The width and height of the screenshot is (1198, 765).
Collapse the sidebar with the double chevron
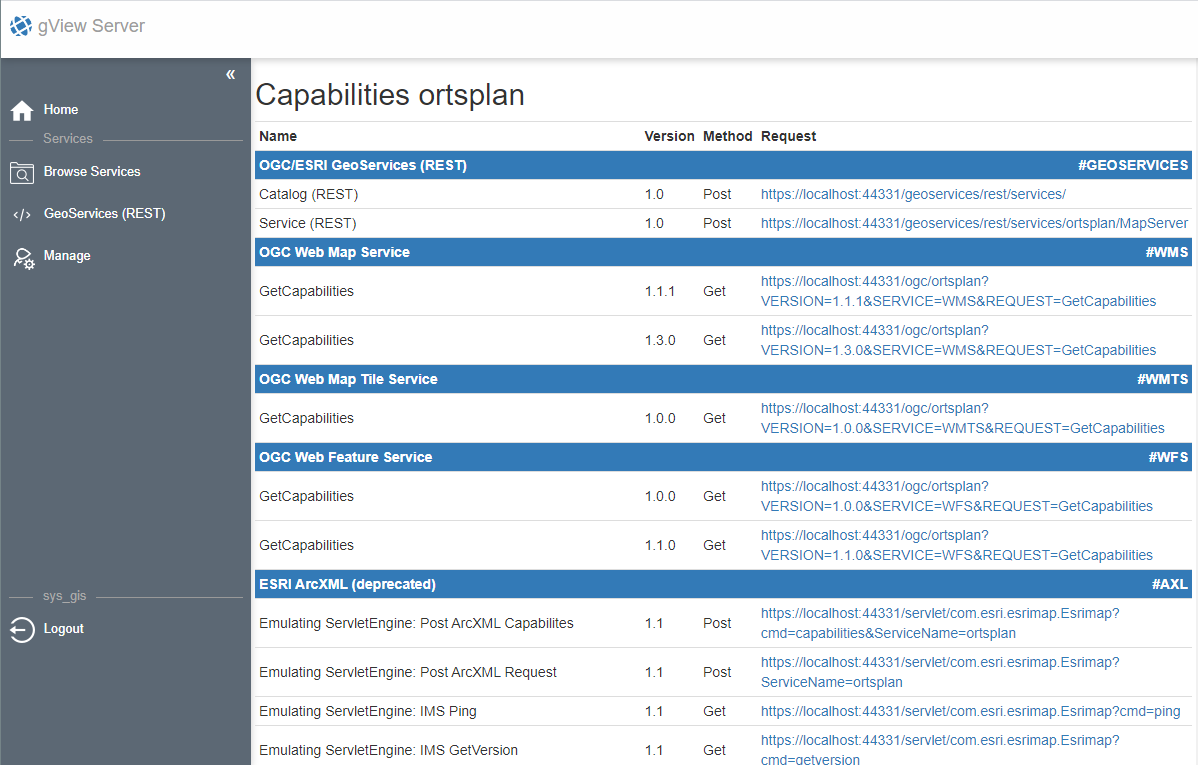230,74
